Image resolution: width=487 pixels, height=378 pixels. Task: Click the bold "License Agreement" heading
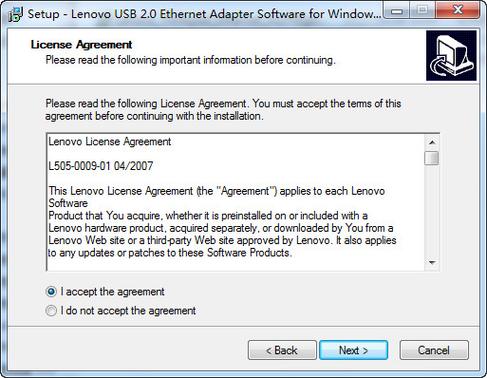click(81, 45)
